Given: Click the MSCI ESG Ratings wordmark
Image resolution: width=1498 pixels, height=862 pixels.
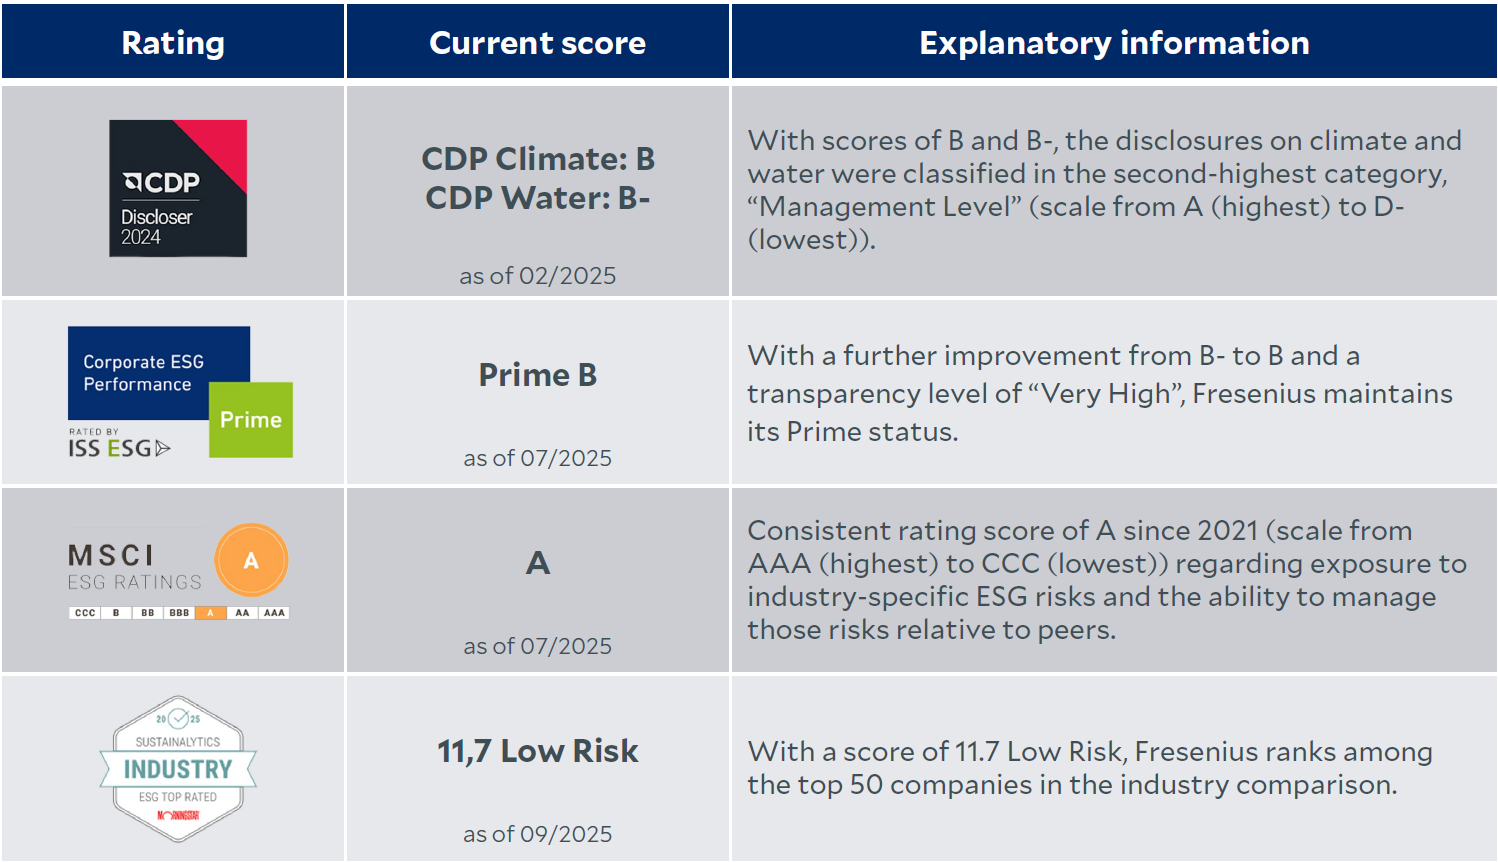Looking at the screenshot, I should (x=134, y=567).
